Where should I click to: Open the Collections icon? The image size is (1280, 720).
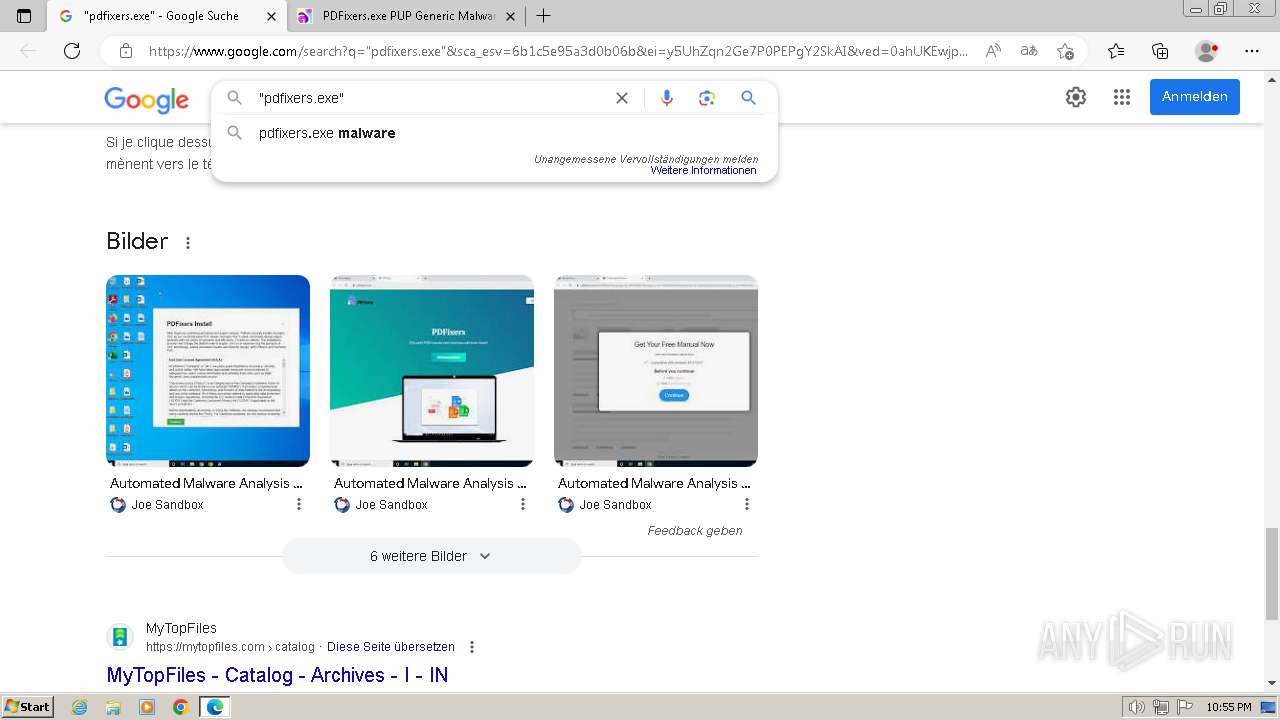[x=1160, y=51]
